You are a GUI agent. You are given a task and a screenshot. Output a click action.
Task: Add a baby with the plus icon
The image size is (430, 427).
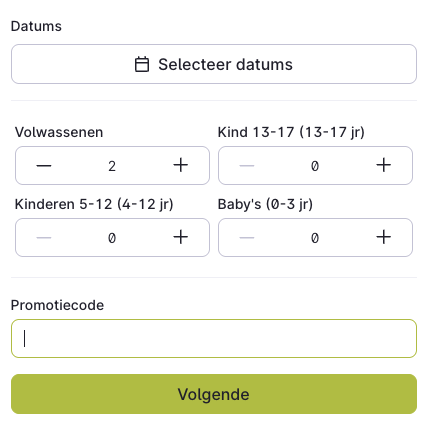(x=384, y=237)
